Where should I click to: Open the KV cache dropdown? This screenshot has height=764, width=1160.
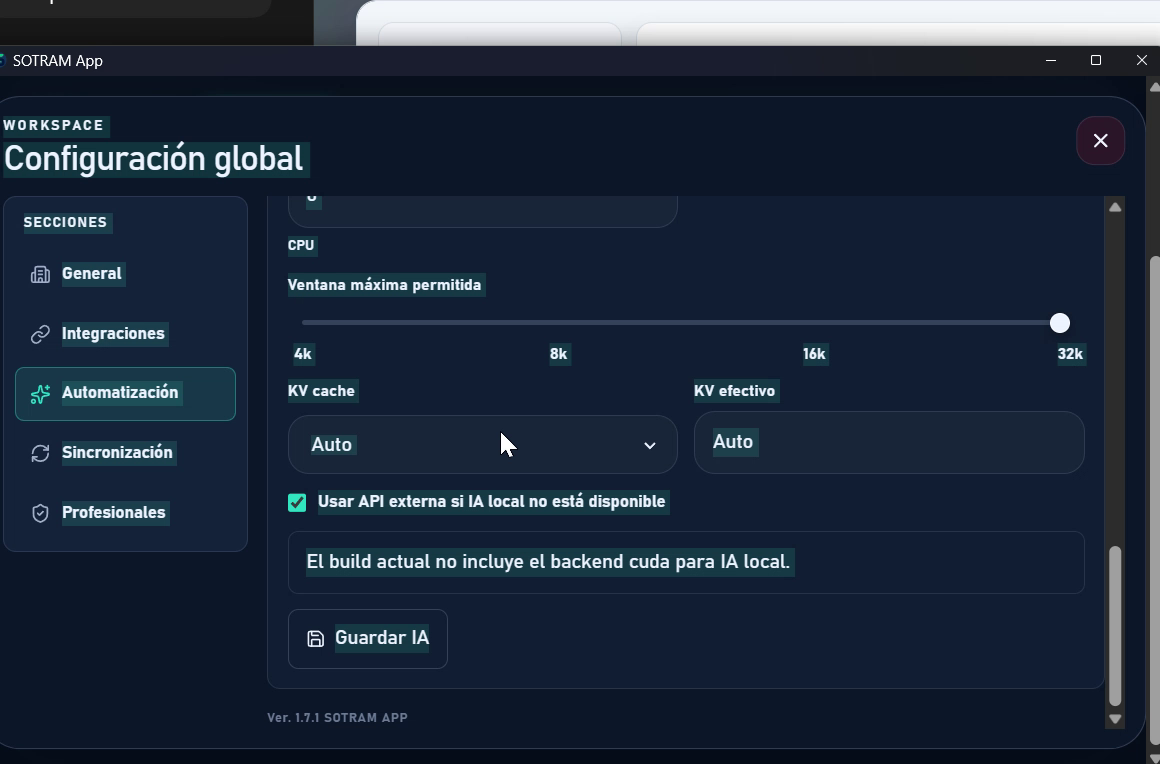pos(482,444)
